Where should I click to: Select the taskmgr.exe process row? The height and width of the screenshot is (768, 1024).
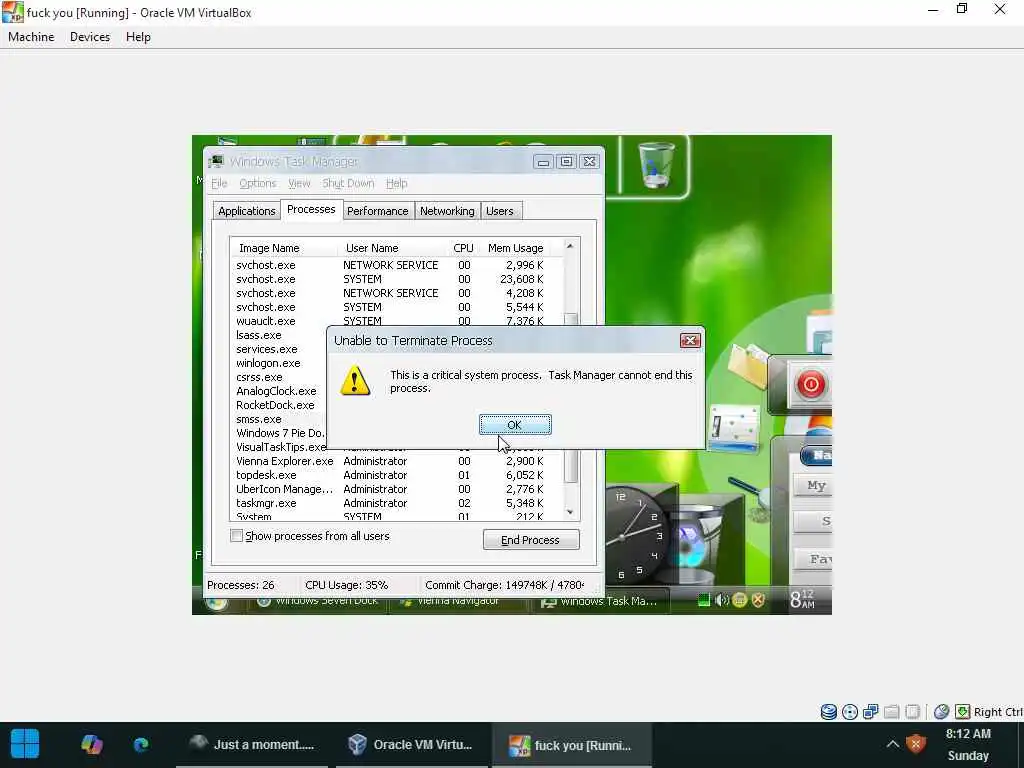[396, 504]
